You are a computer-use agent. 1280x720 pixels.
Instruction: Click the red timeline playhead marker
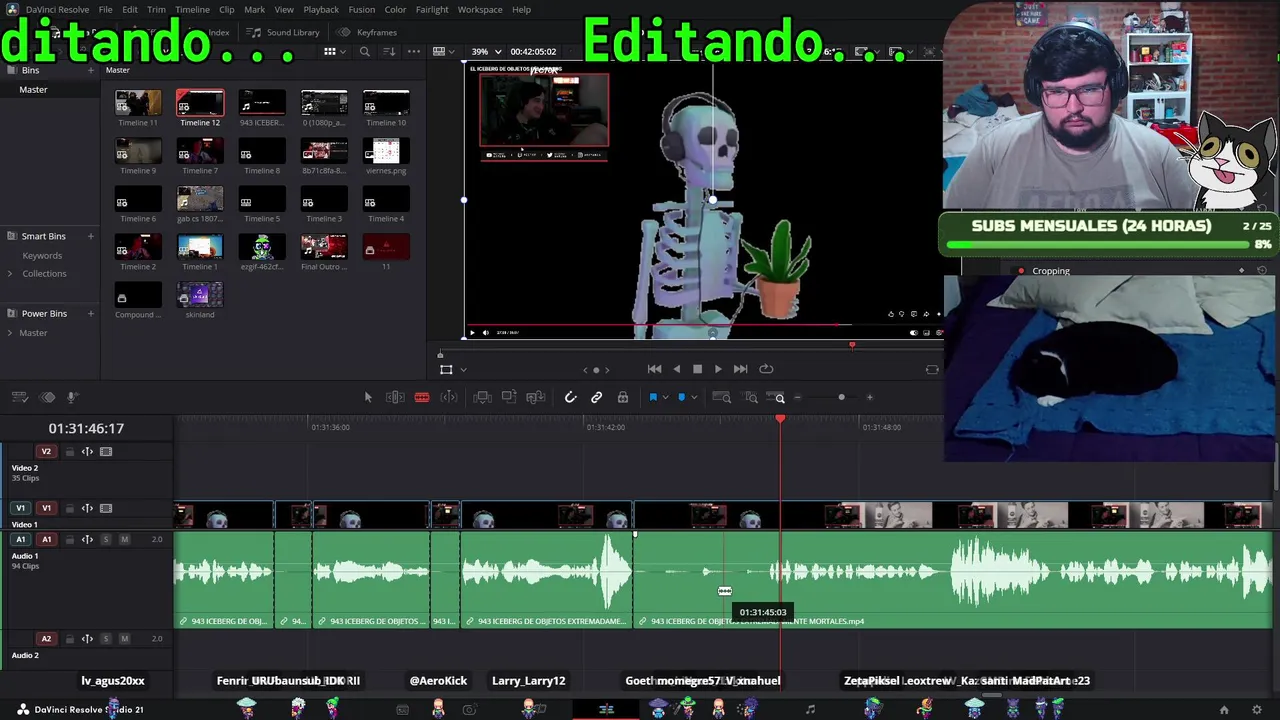coord(780,419)
